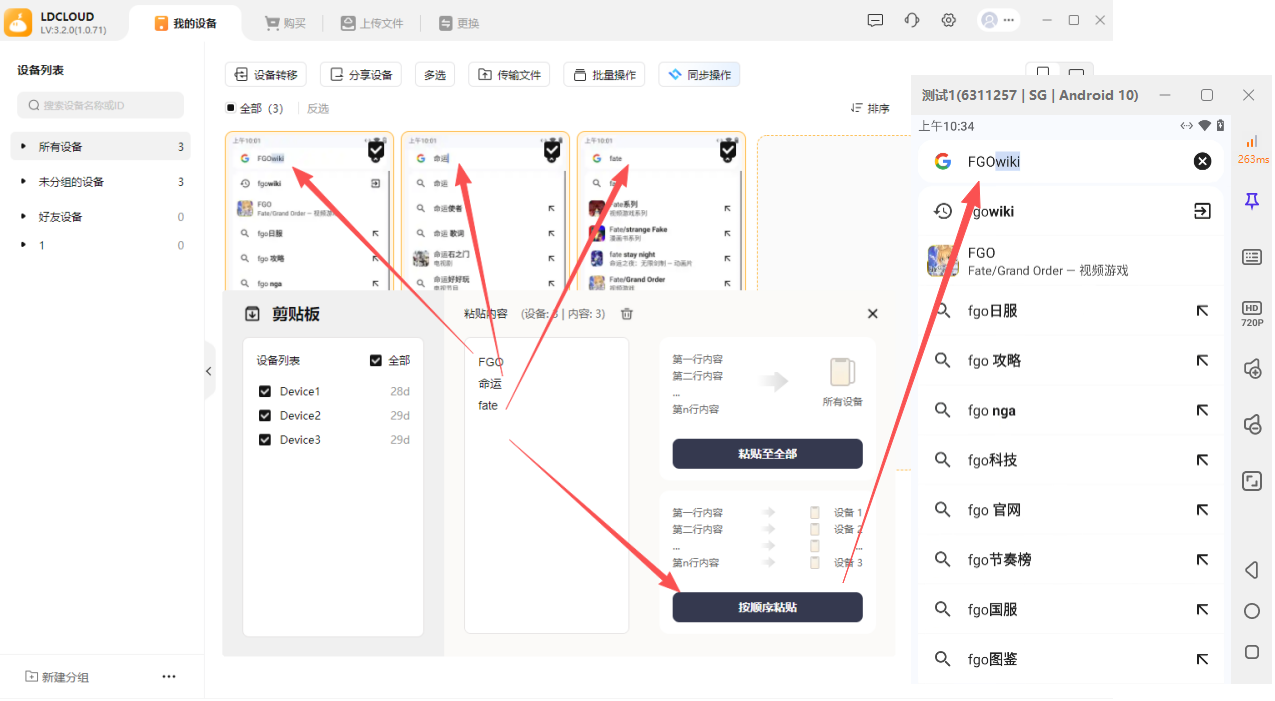Viewport: 1275px width, 701px height.
Task: Open the keyboard icon in phone sidebar
Action: [1251, 257]
